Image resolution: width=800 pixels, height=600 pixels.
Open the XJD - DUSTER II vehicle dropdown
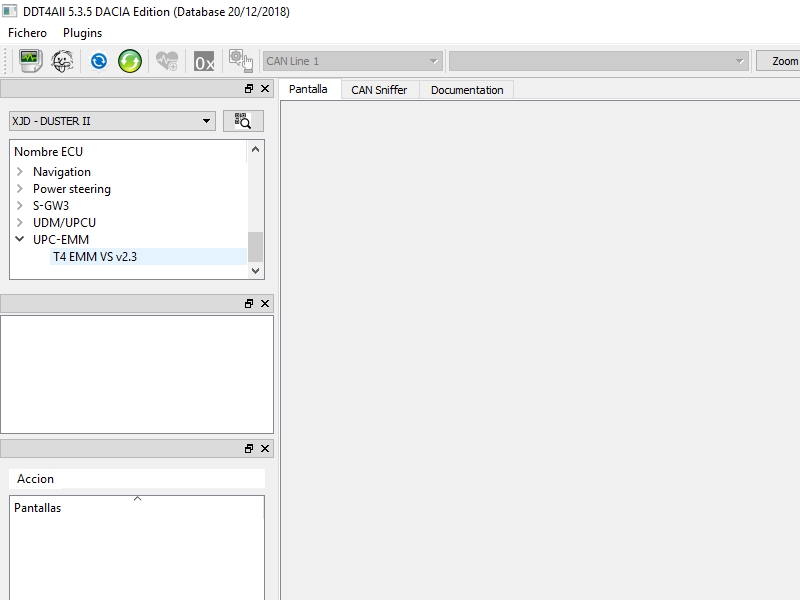pos(112,121)
